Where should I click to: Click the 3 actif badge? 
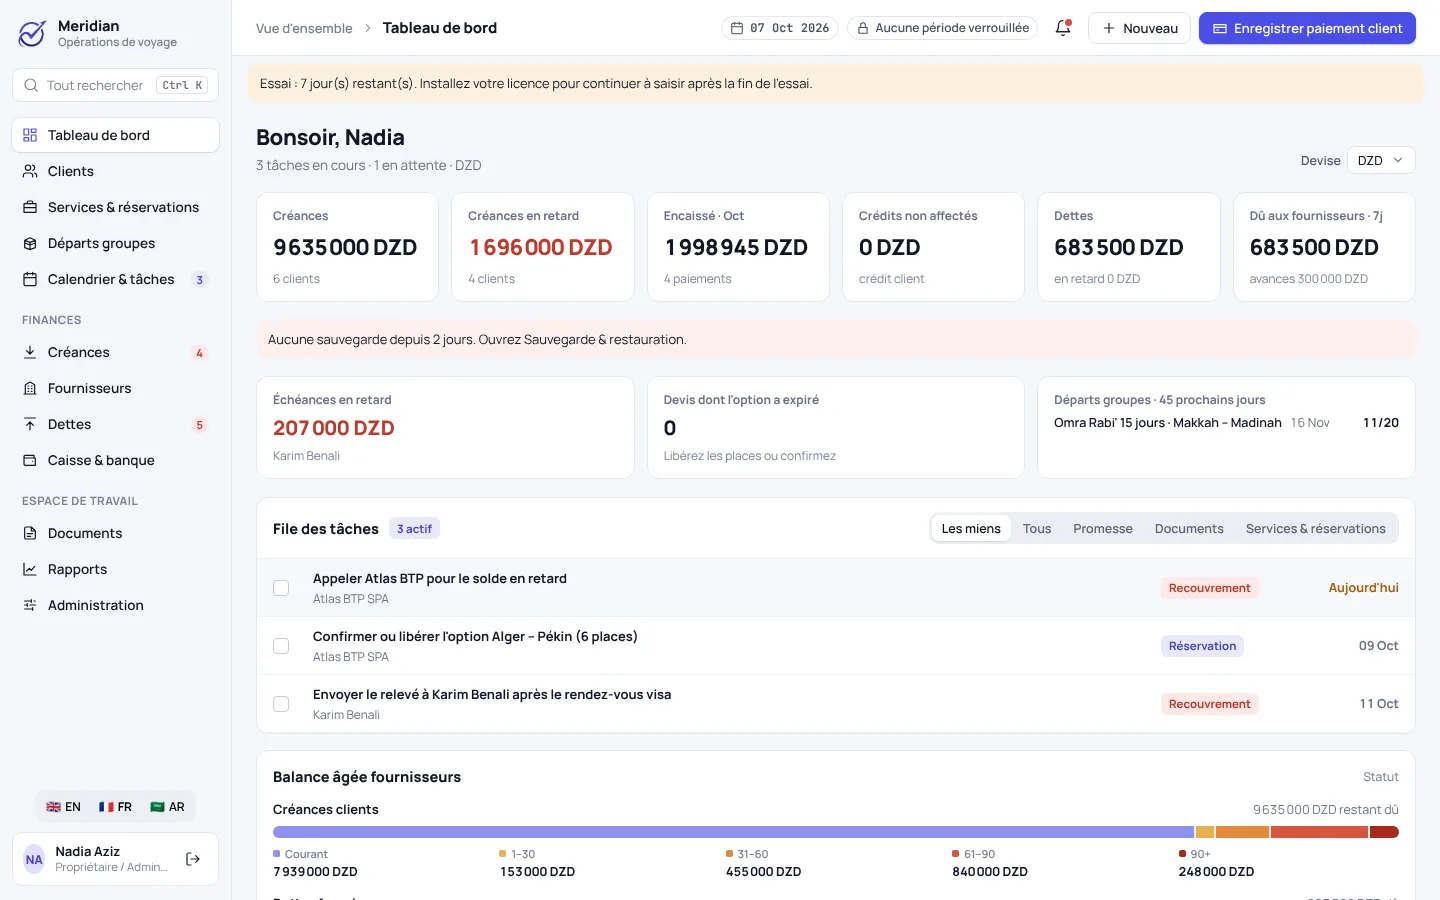pyautogui.click(x=414, y=528)
